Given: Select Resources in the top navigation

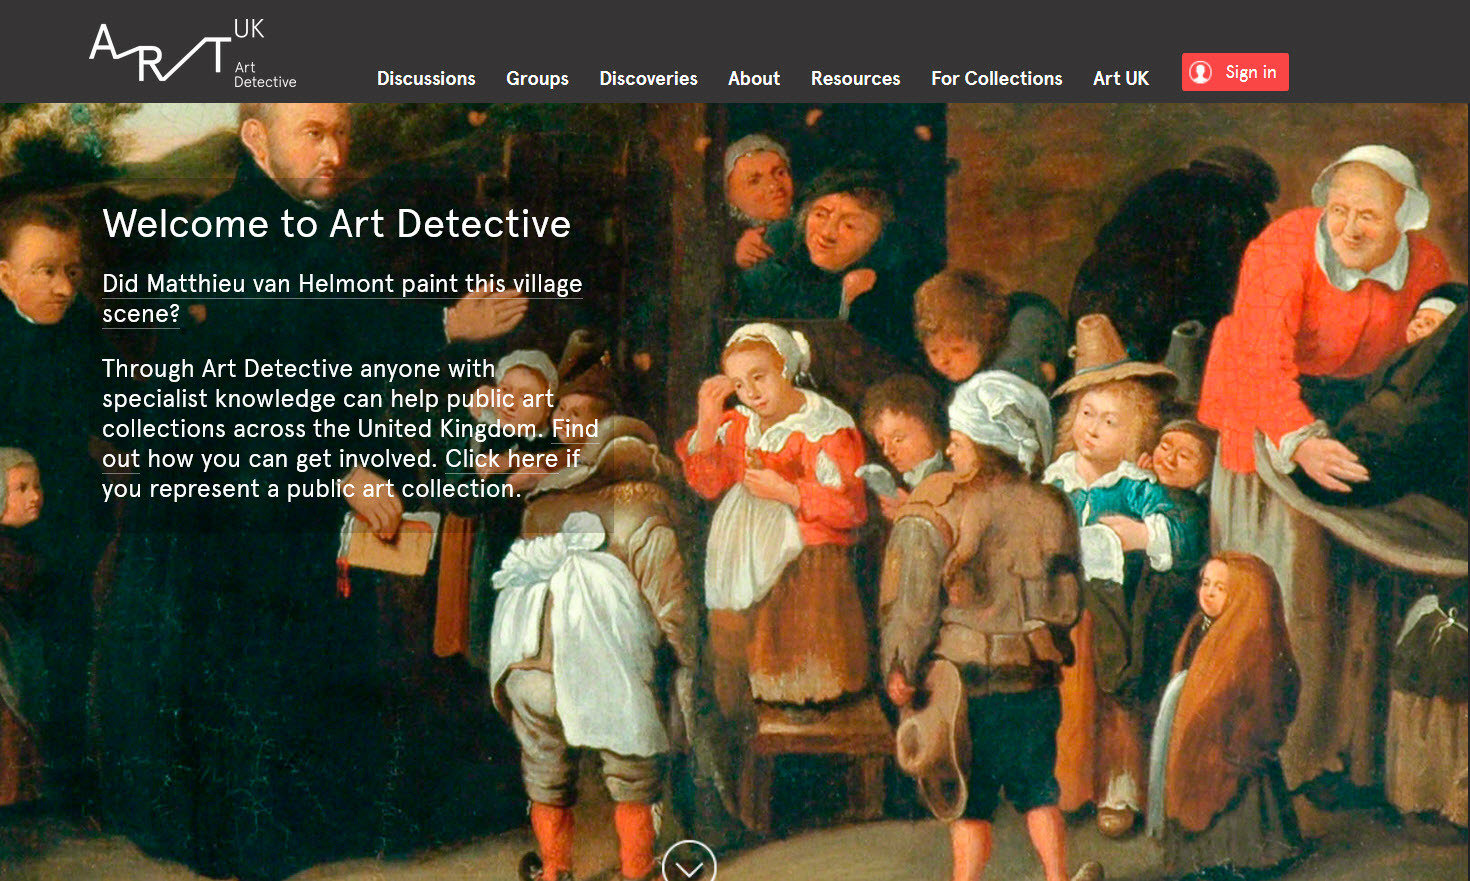Looking at the screenshot, I should (x=855, y=78).
